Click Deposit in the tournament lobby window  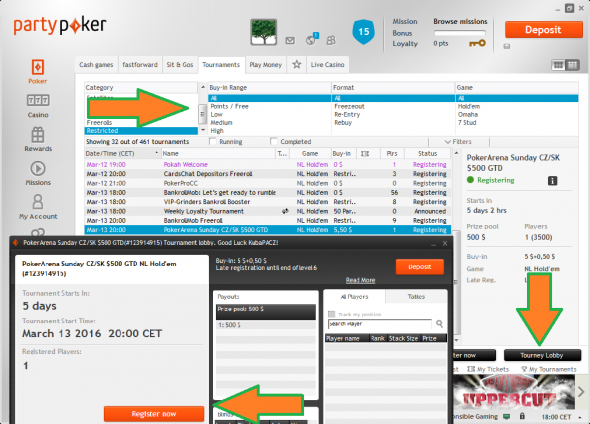[420, 267]
